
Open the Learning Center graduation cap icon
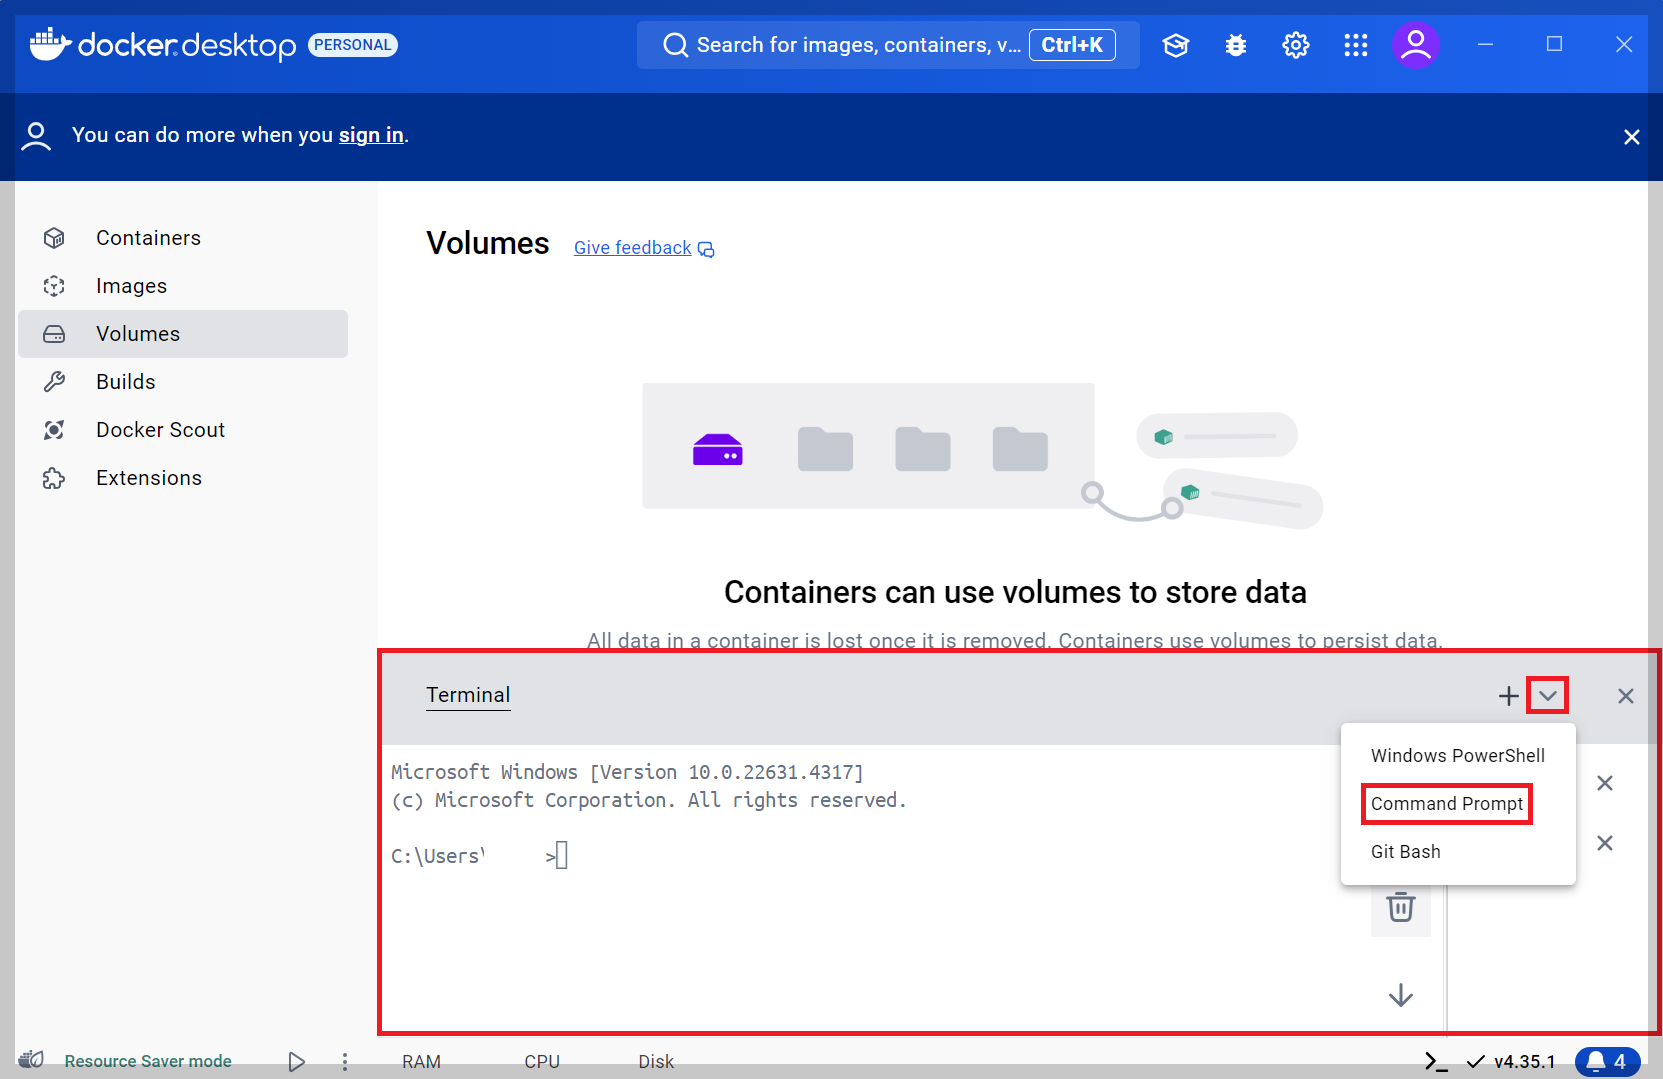[x=1176, y=45]
